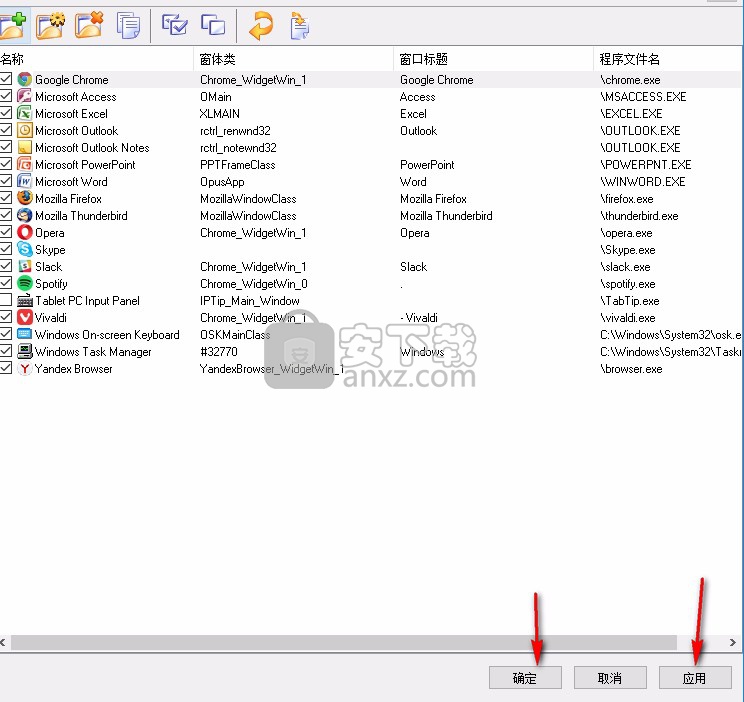Image resolution: width=744 pixels, height=702 pixels.
Task: Click the scroll right arrow
Action: pos(733,643)
